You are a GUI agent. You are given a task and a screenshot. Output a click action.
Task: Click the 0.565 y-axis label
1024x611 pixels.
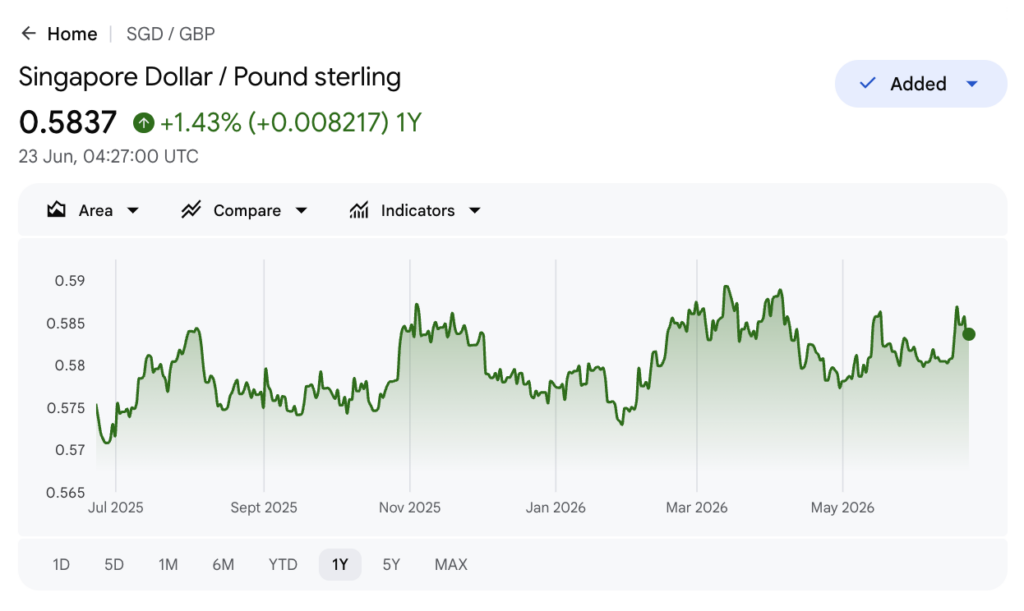pyautogui.click(x=65, y=493)
